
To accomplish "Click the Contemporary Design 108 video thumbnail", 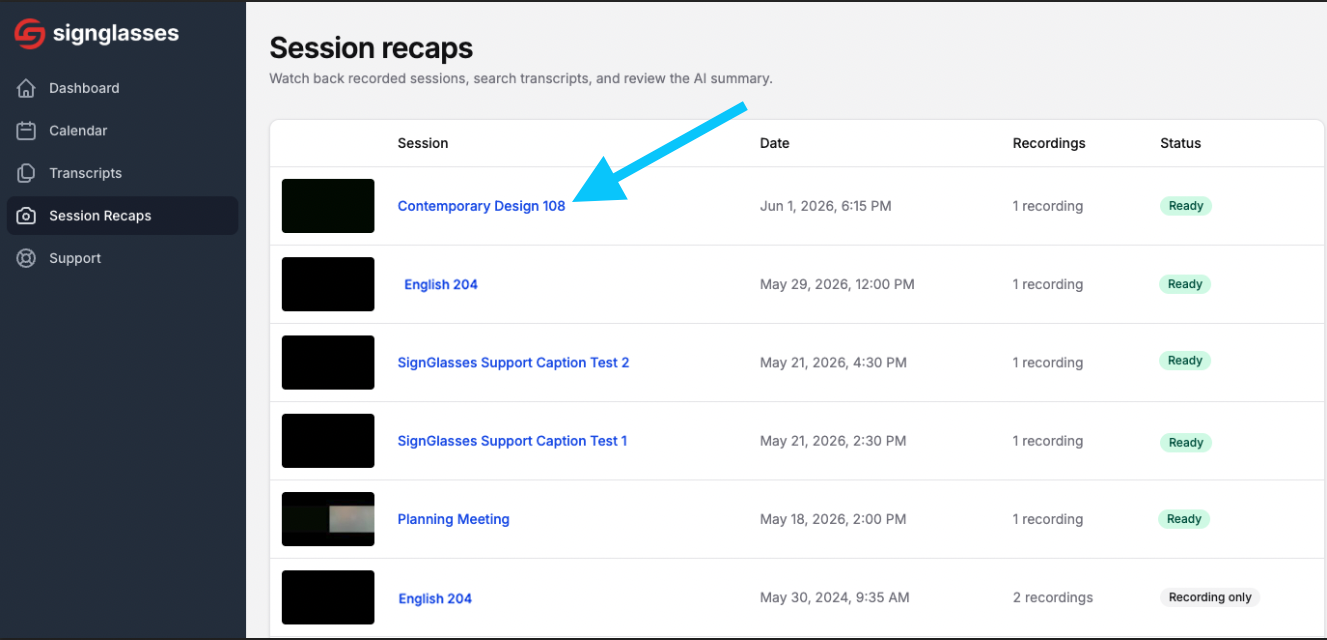I will 328,206.
